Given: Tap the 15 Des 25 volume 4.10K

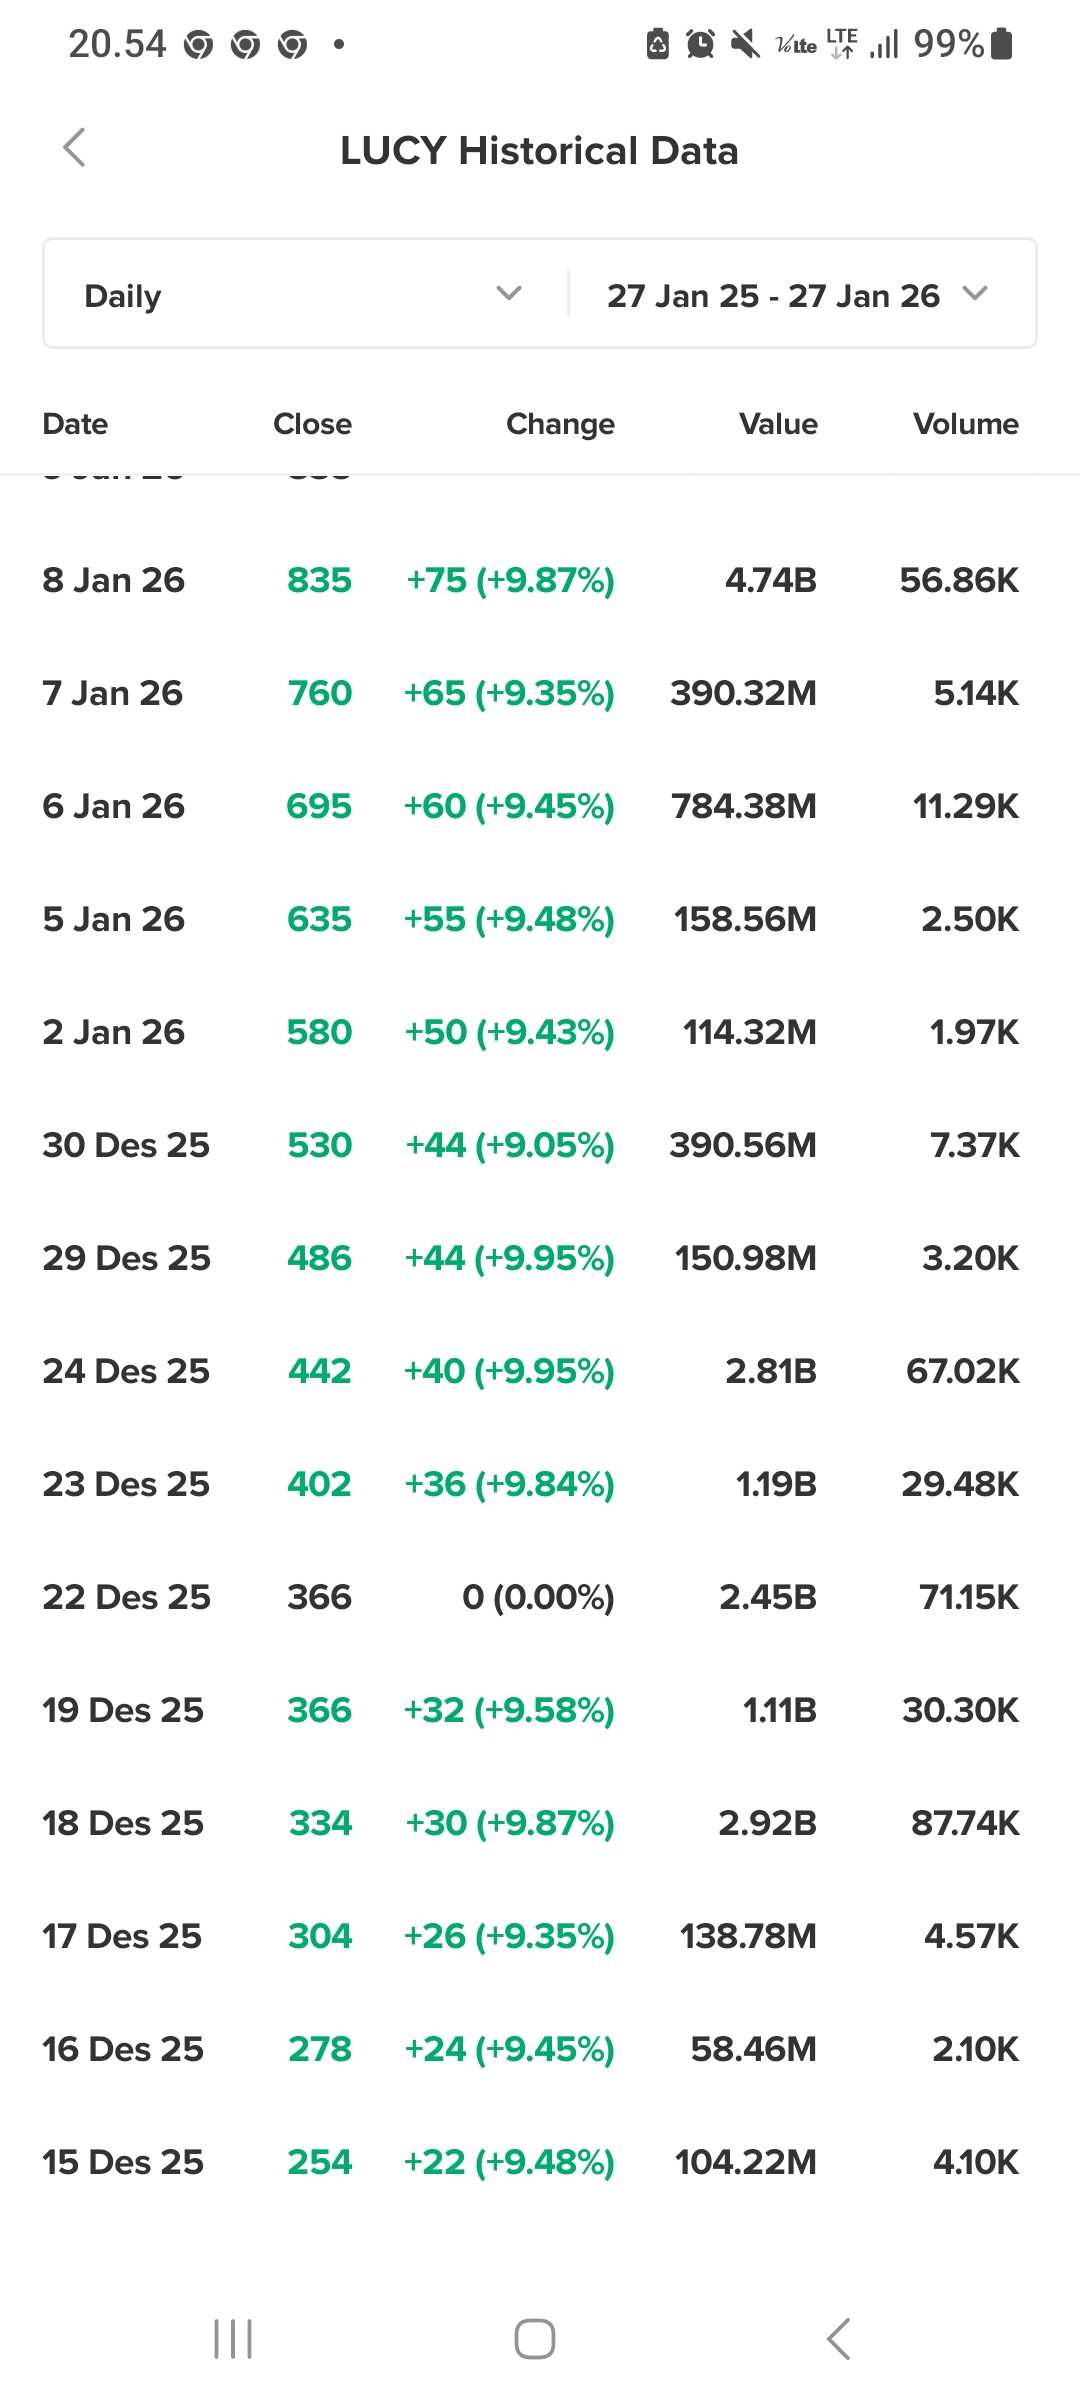Looking at the screenshot, I should (975, 2162).
